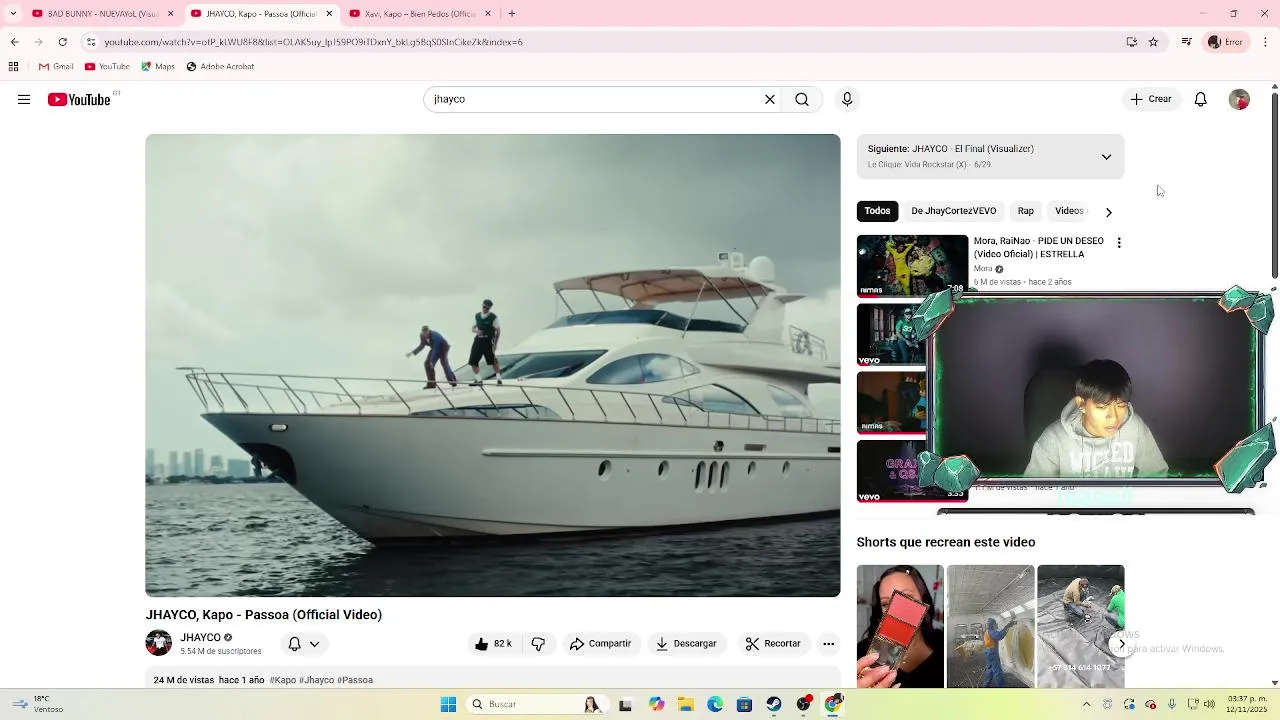Viewport: 1280px width, 720px height.
Task: Bookmark this page with the star icon
Action: point(1153,42)
